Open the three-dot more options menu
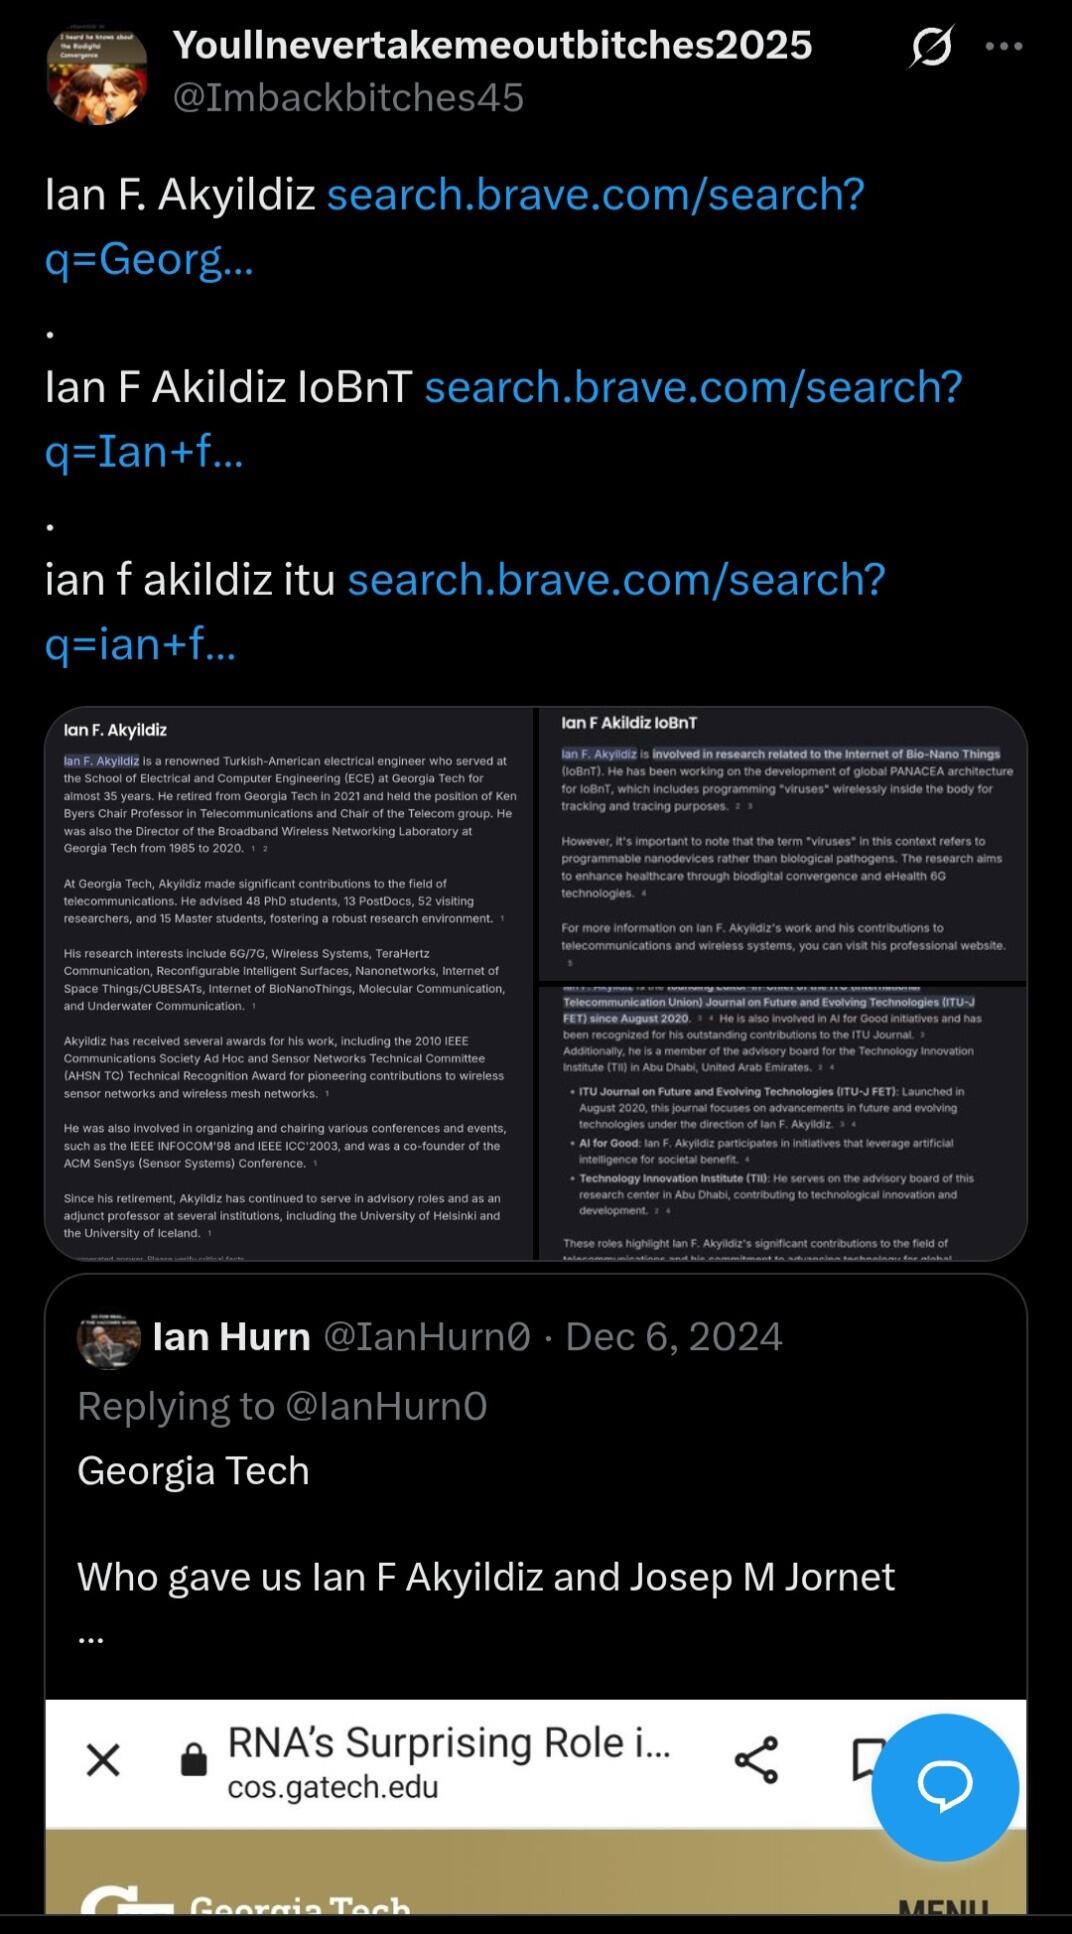 coord(1004,46)
